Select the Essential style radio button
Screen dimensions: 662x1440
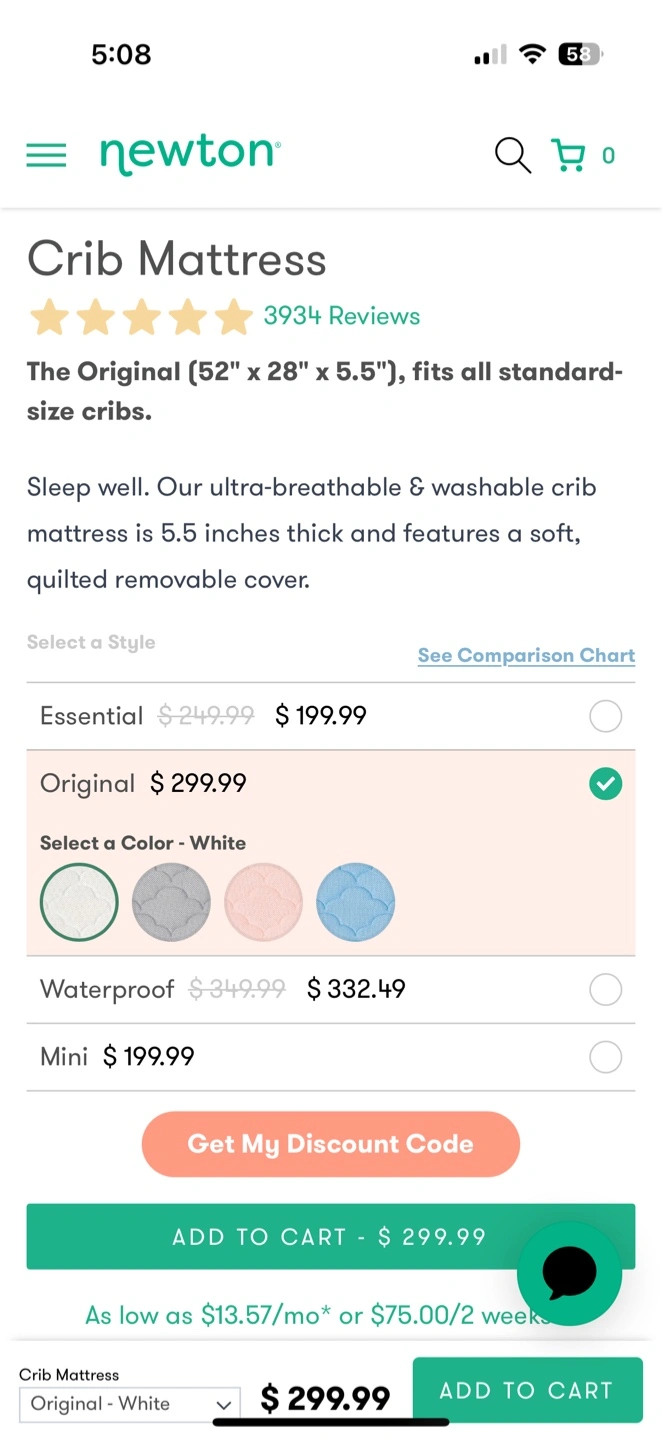click(605, 716)
